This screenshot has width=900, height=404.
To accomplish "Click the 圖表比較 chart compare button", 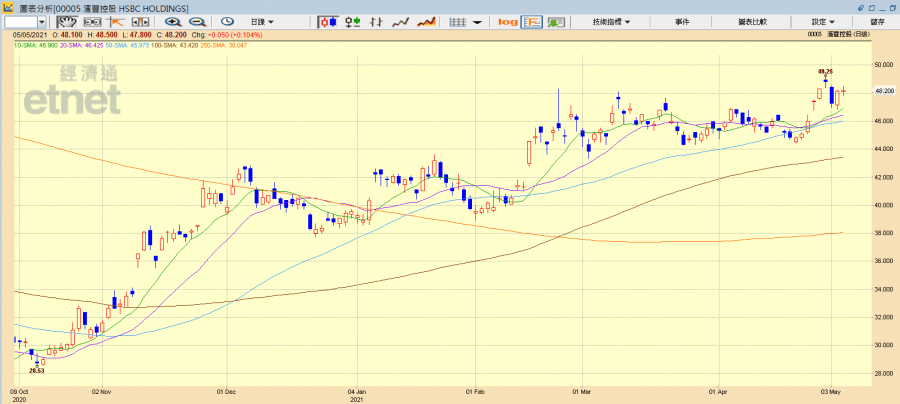I will 752,21.
